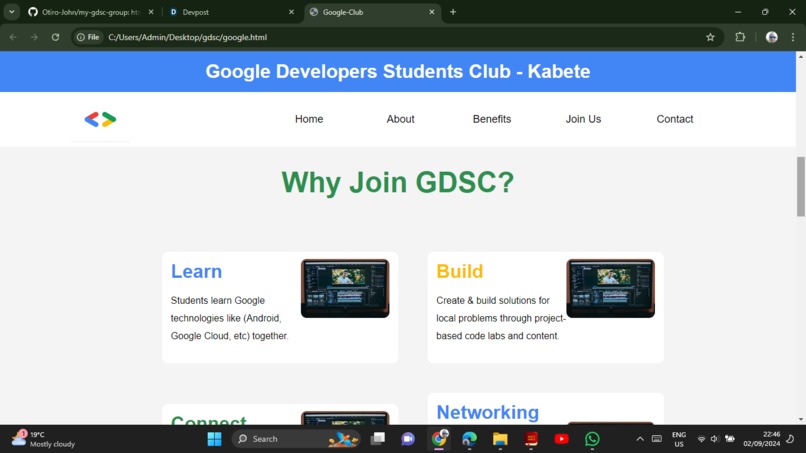
Task: Open WhatsApp from the taskbar
Action: click(x=592, y=439)
